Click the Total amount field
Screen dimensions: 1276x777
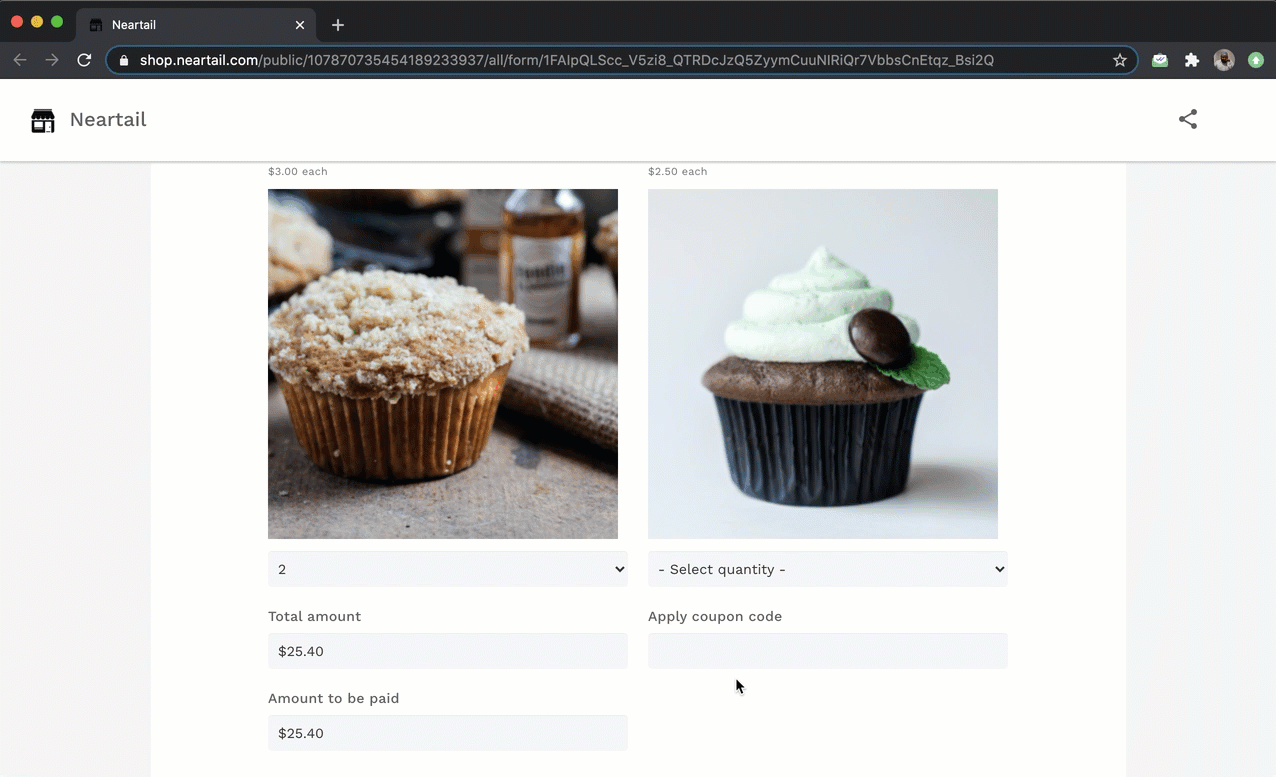pyautogui.click(x=447, y=651)
